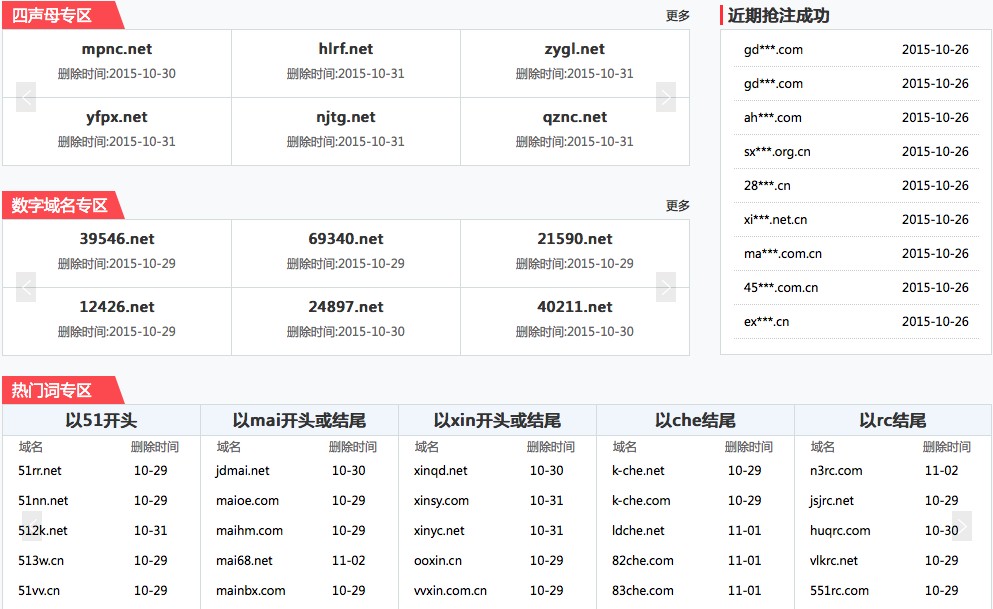This screenshot has width=993, height=609.
Task: Choose the 39546.net domain
Action: (x=117, y=239)
